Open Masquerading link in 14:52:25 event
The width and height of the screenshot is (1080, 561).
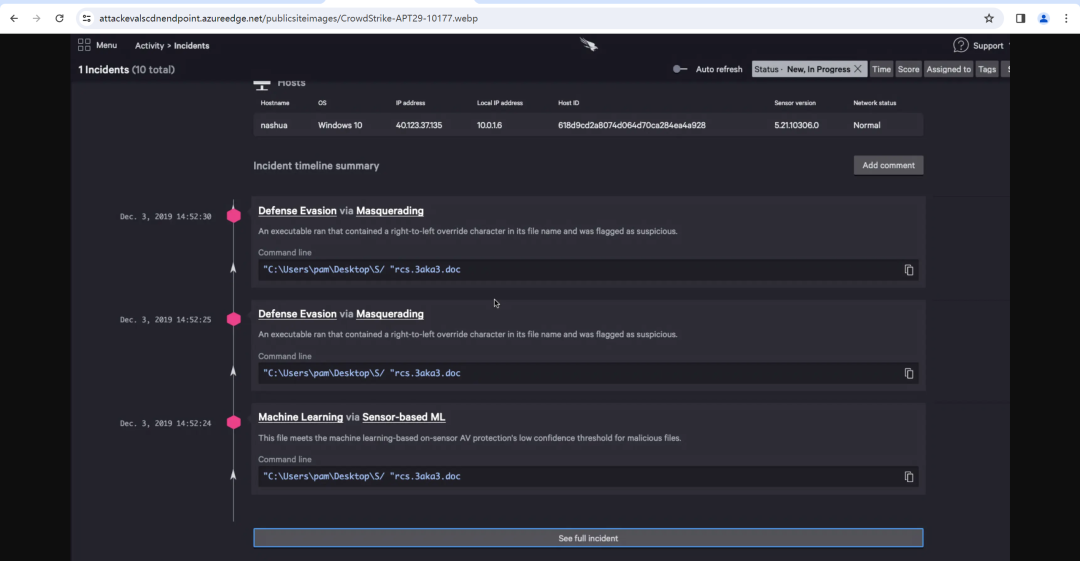(390, 314)
